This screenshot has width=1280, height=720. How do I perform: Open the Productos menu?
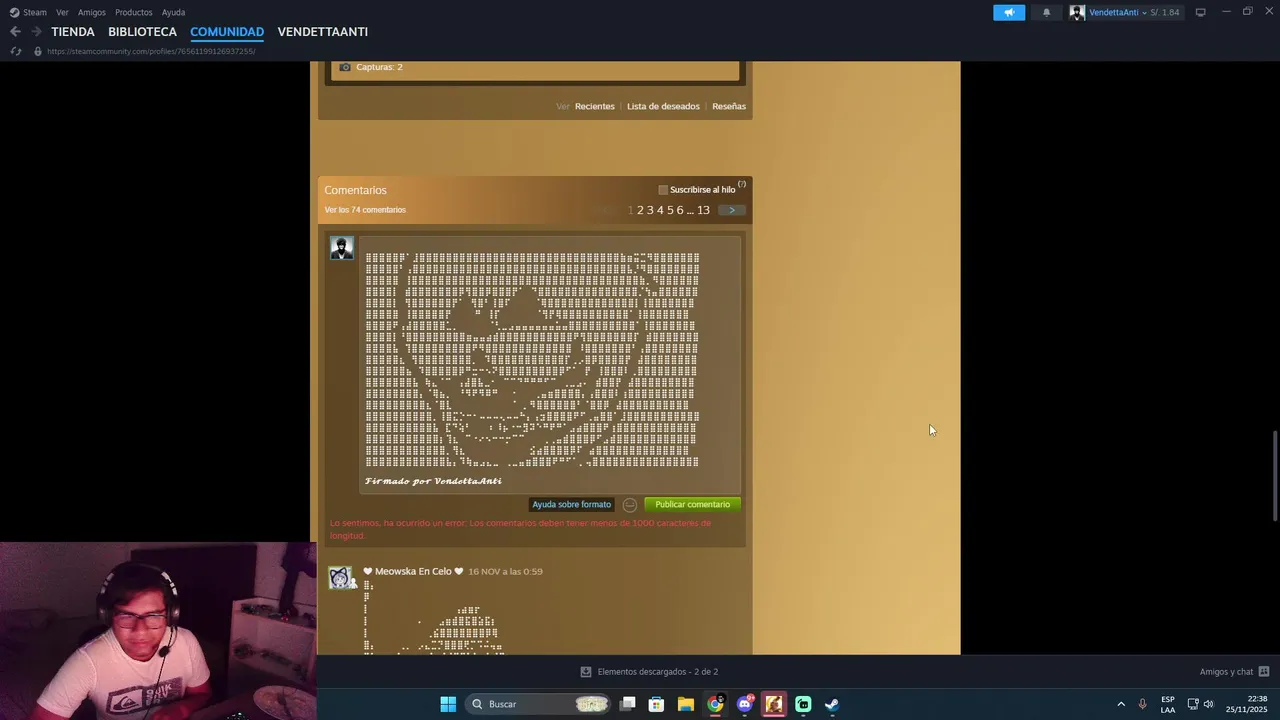point(133,12)
